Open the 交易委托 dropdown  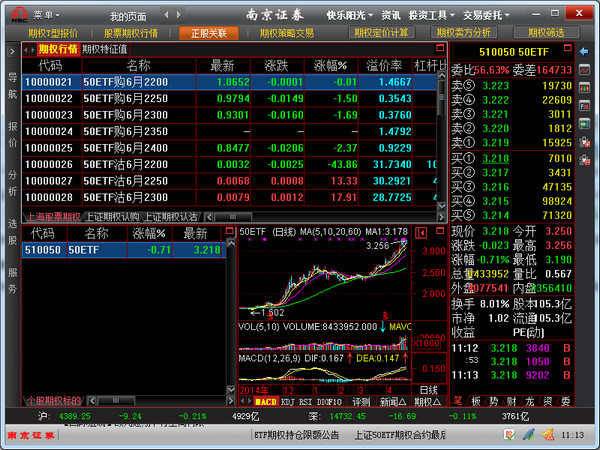[486, 15]
